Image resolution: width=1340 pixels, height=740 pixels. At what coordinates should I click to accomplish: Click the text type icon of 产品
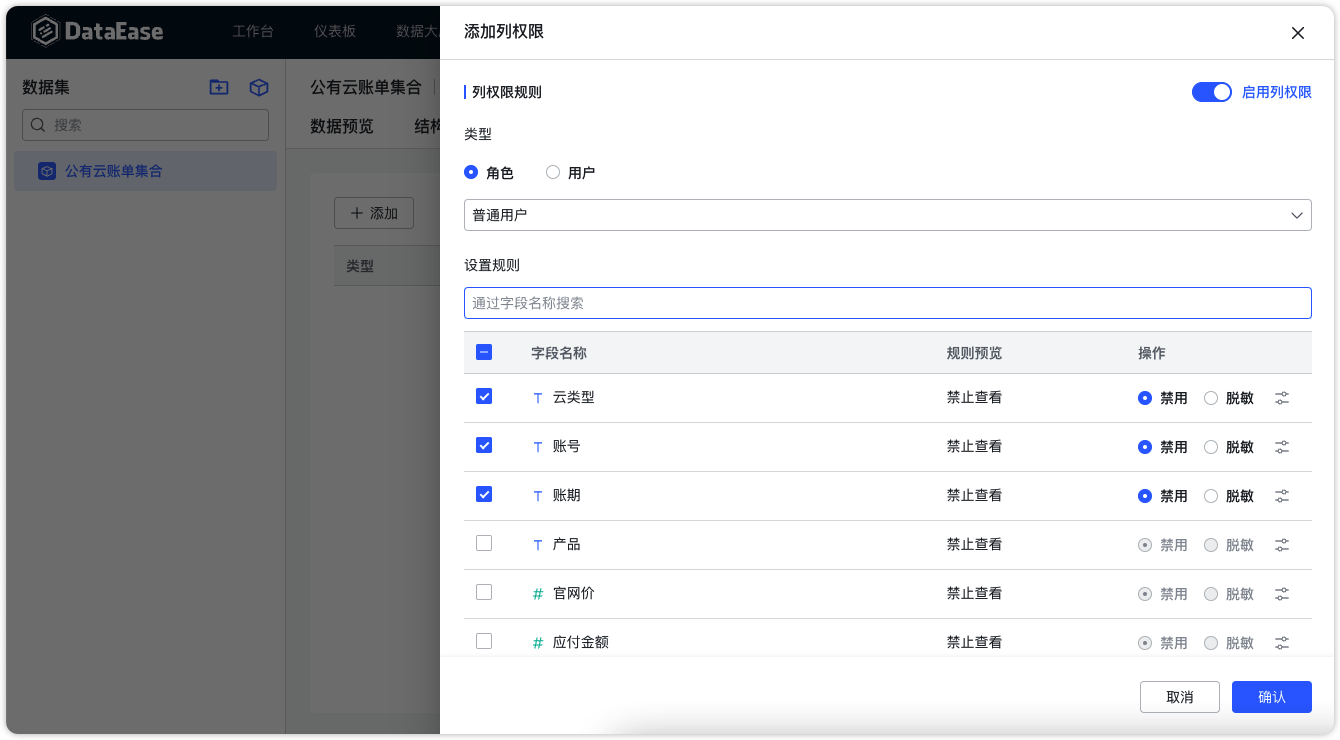pos(538,545)
